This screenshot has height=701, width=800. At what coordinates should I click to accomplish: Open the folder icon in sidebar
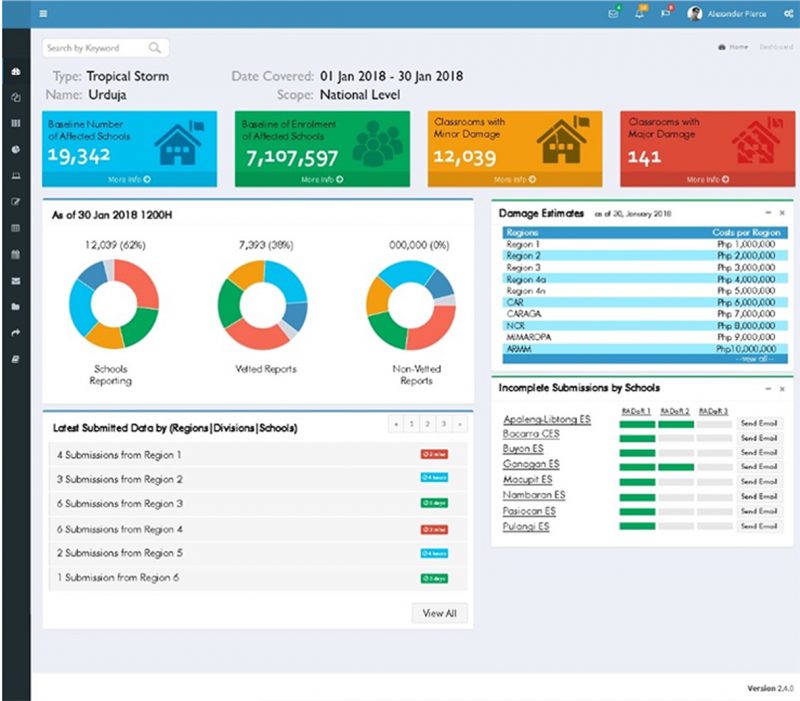[15, 307]
